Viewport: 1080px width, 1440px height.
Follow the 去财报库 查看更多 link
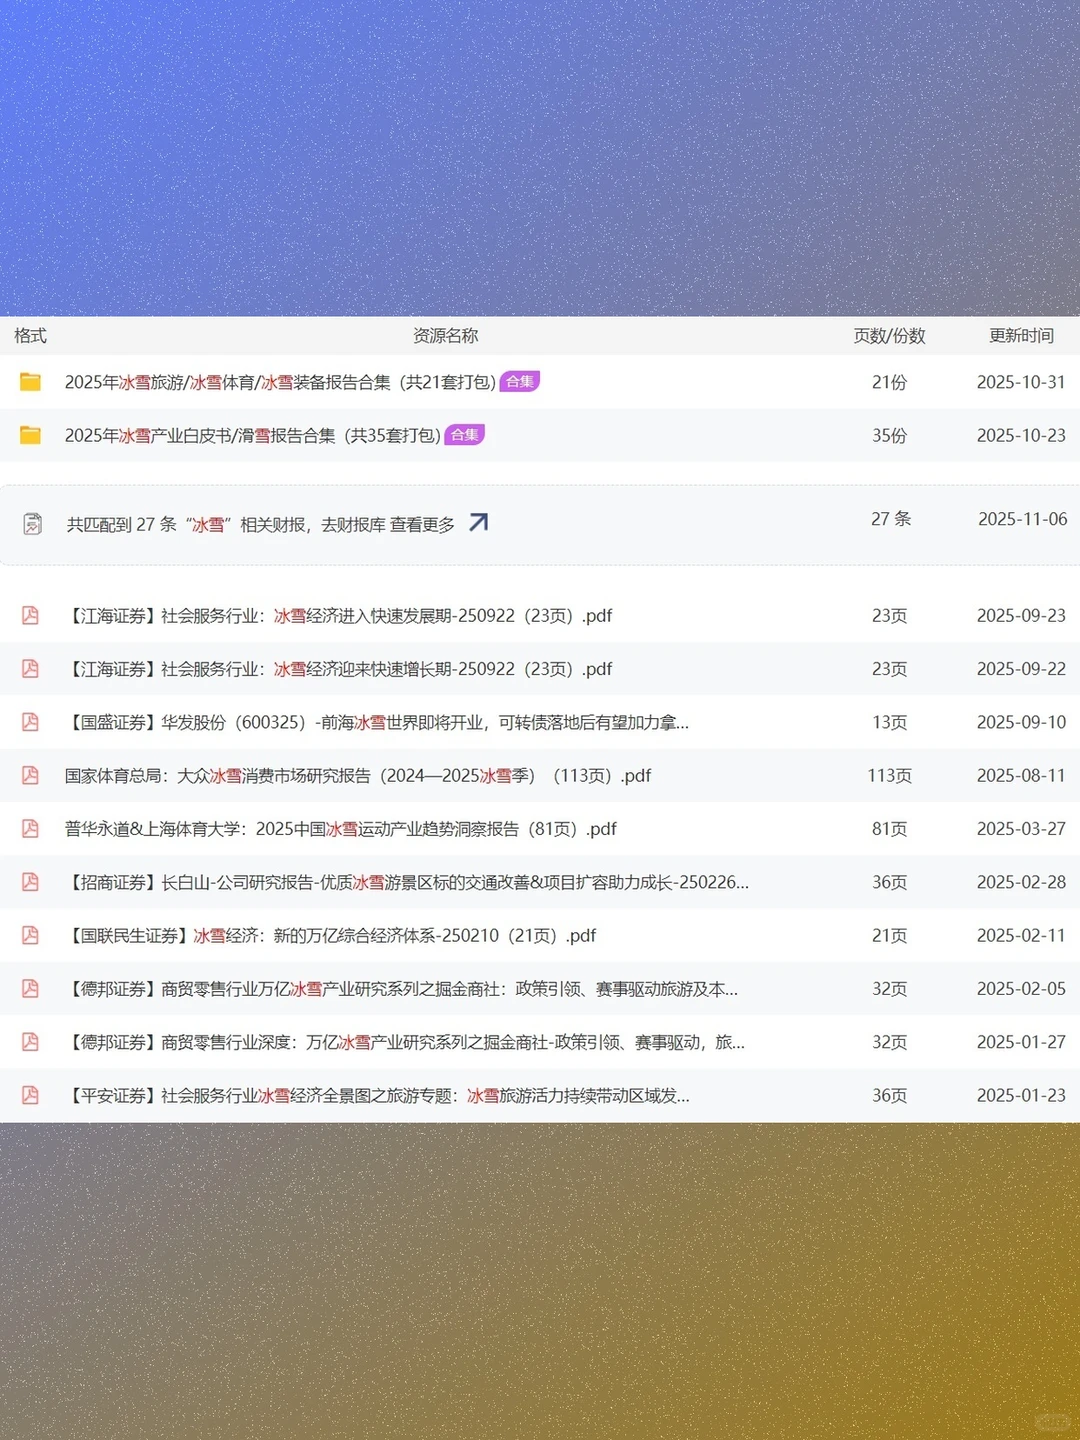tap(388, 524)
